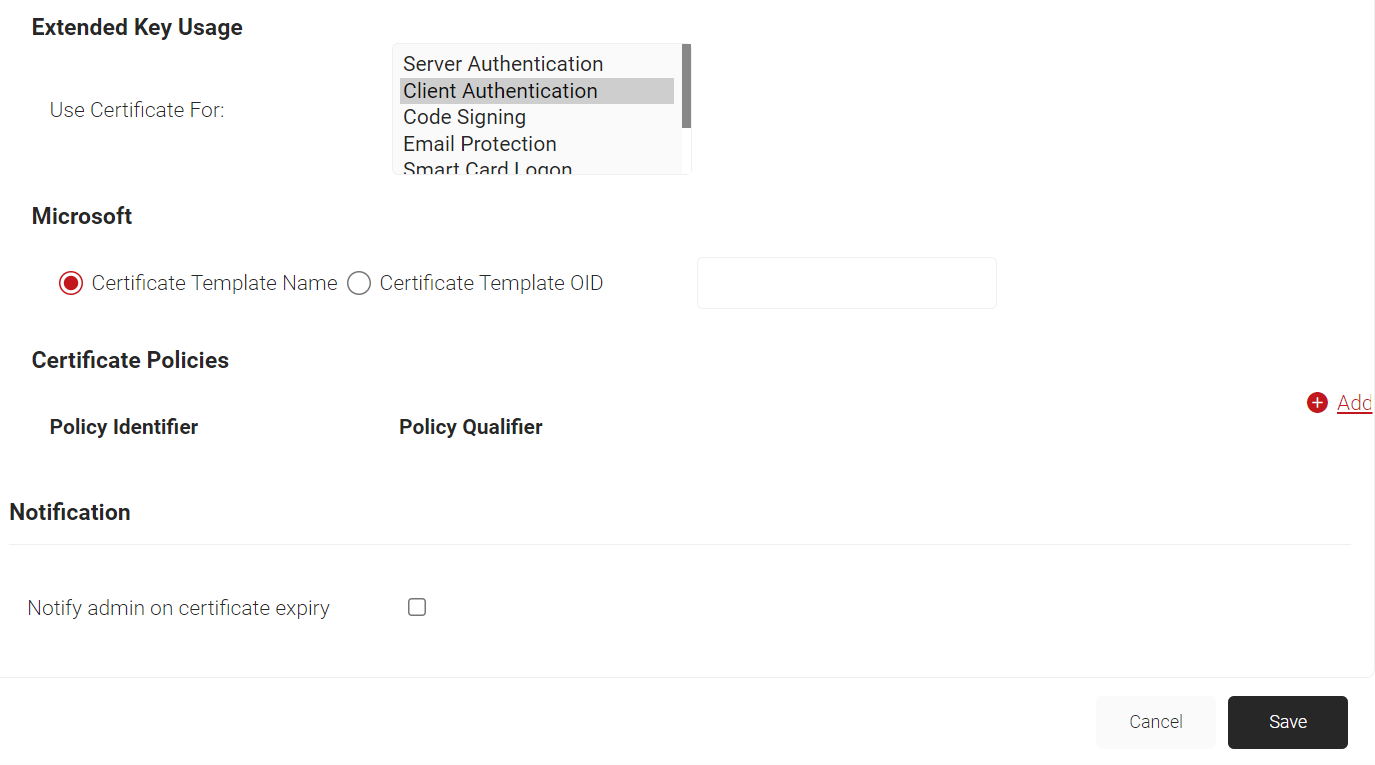1375x765 pixels.
Task: Switch to the Certificate Template OID radio button
Action: (x=359, y=283)
